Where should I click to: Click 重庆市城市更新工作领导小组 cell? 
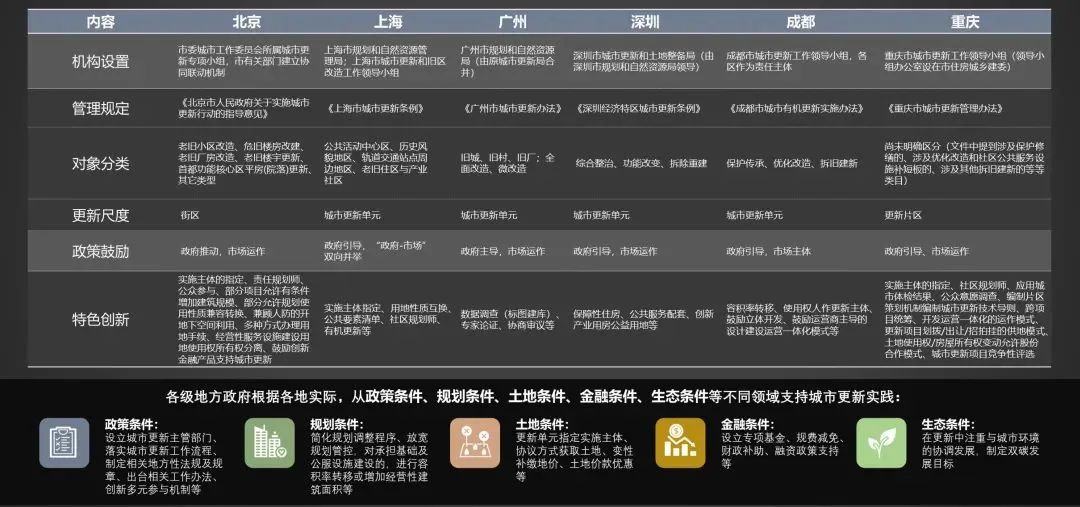[x=964, y=61]
